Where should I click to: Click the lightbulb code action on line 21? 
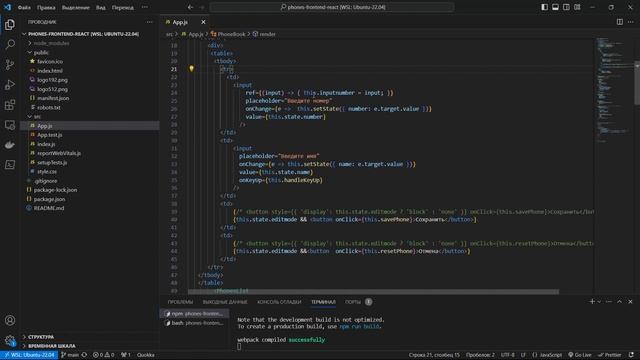click(191, 69)
